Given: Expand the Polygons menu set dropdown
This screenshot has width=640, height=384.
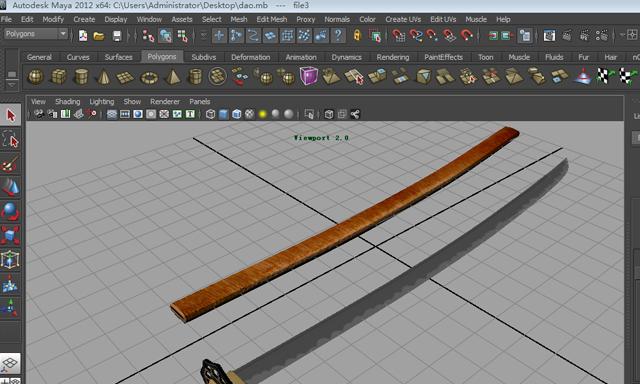Looking at the screenshot, I should [x=63, y=33].
